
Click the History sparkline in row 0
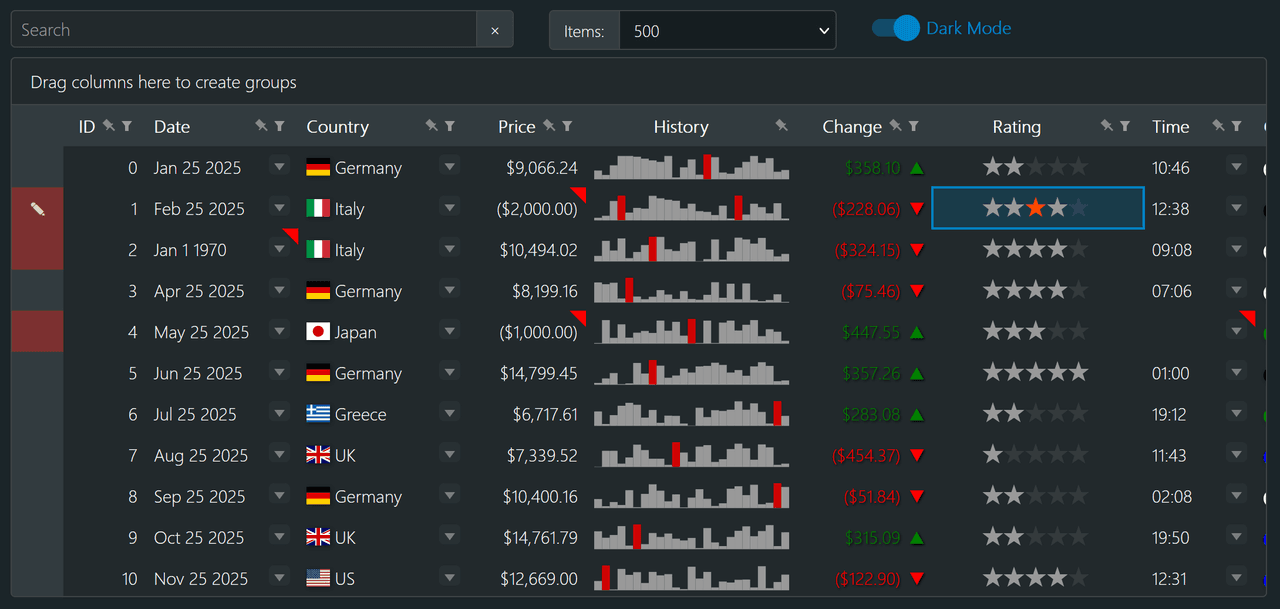tap(691, 167)
